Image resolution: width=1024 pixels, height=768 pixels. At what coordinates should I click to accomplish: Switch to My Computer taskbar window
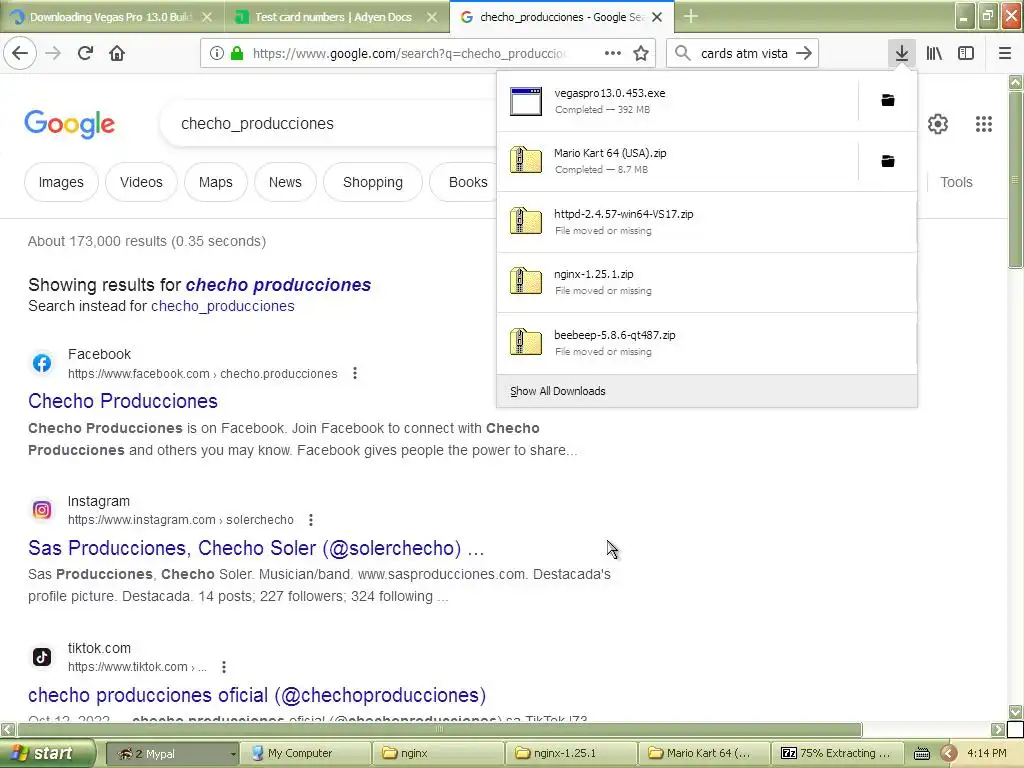tap(306, 753)
